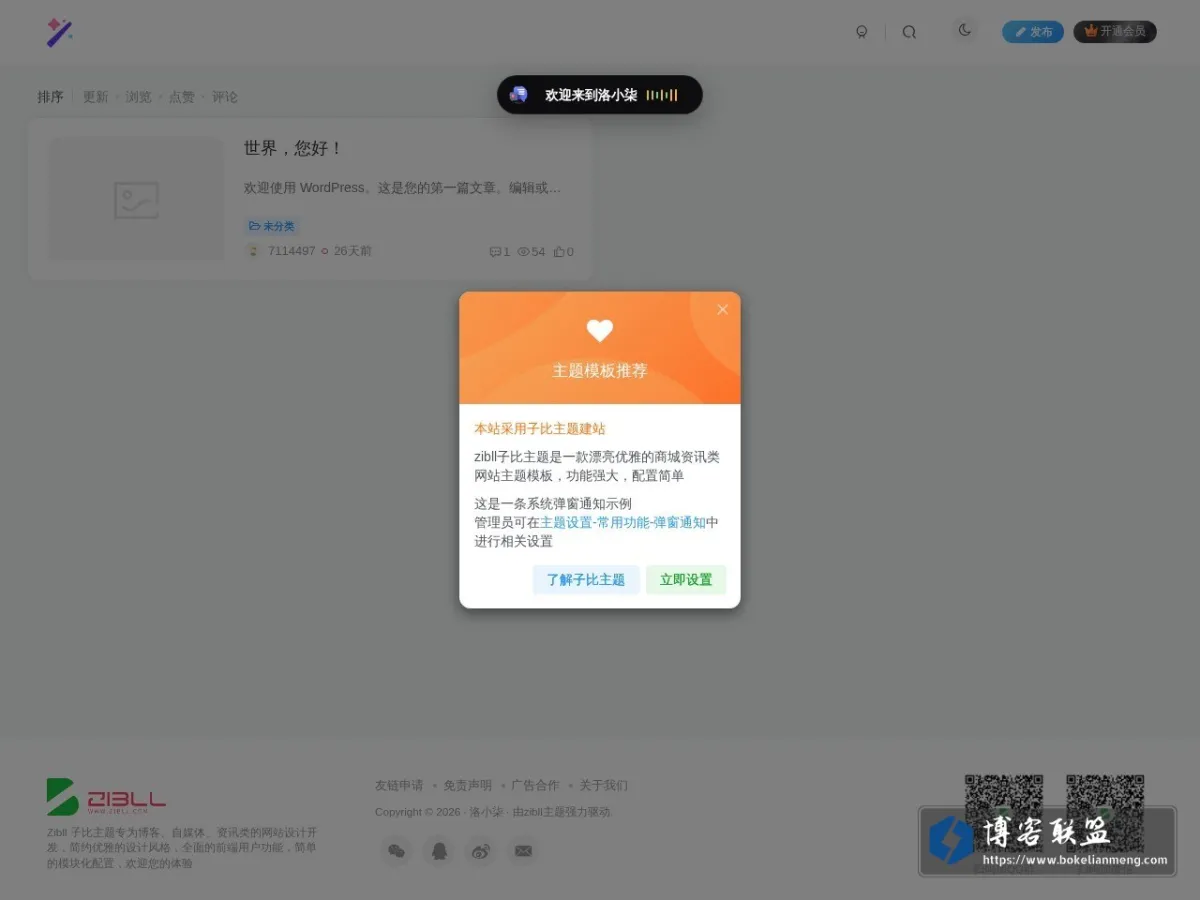Screen dimensions: 1200x900
Task: Click the post thumbs-up like icon
Action: point(559,252)
